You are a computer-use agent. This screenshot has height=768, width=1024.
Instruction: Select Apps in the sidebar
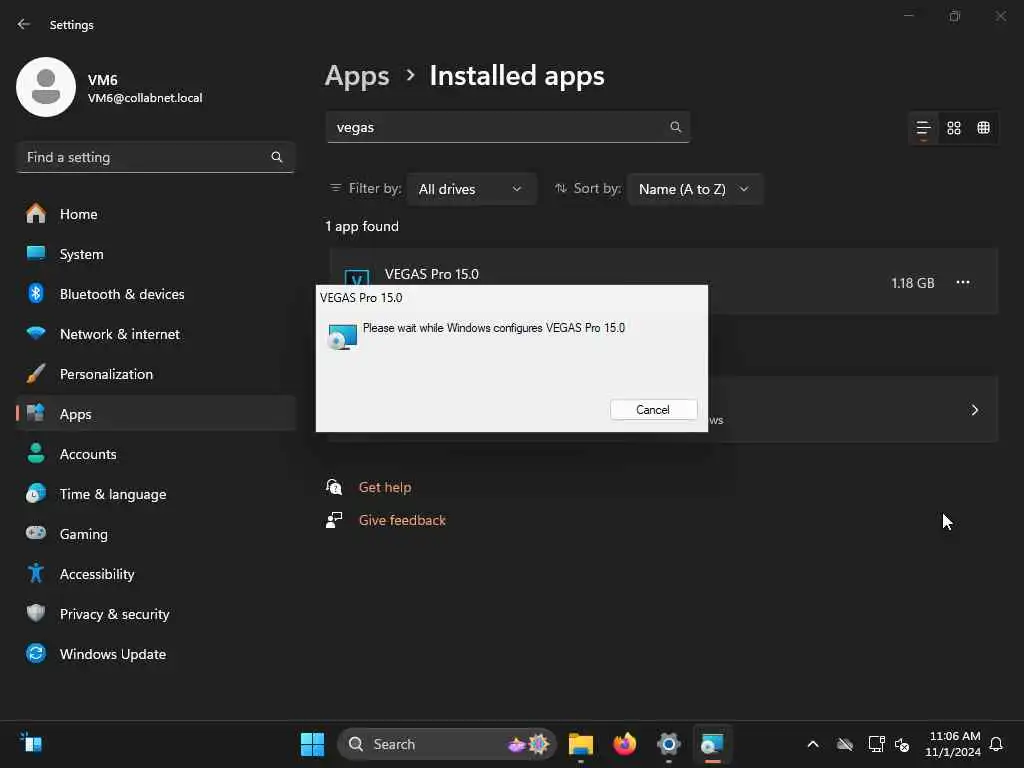pyautogui.click(x=155, y=414)
